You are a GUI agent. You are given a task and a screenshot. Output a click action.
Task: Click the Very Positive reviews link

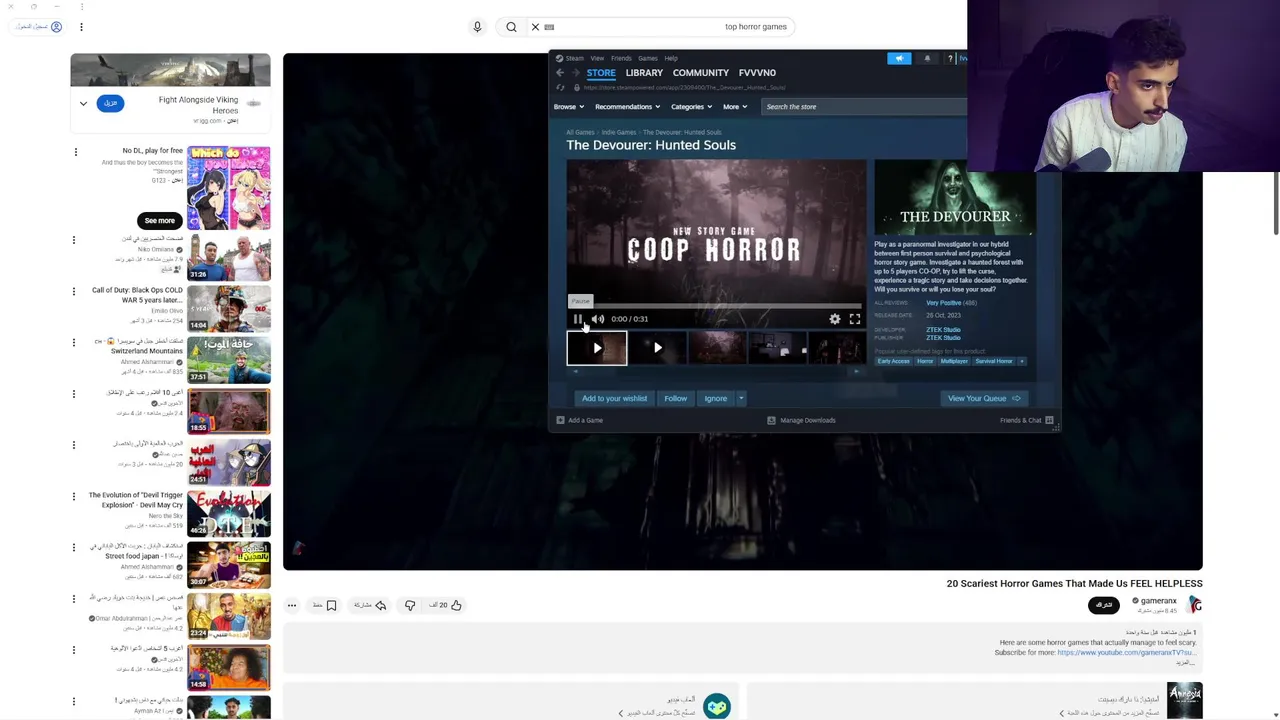point(943,303)
